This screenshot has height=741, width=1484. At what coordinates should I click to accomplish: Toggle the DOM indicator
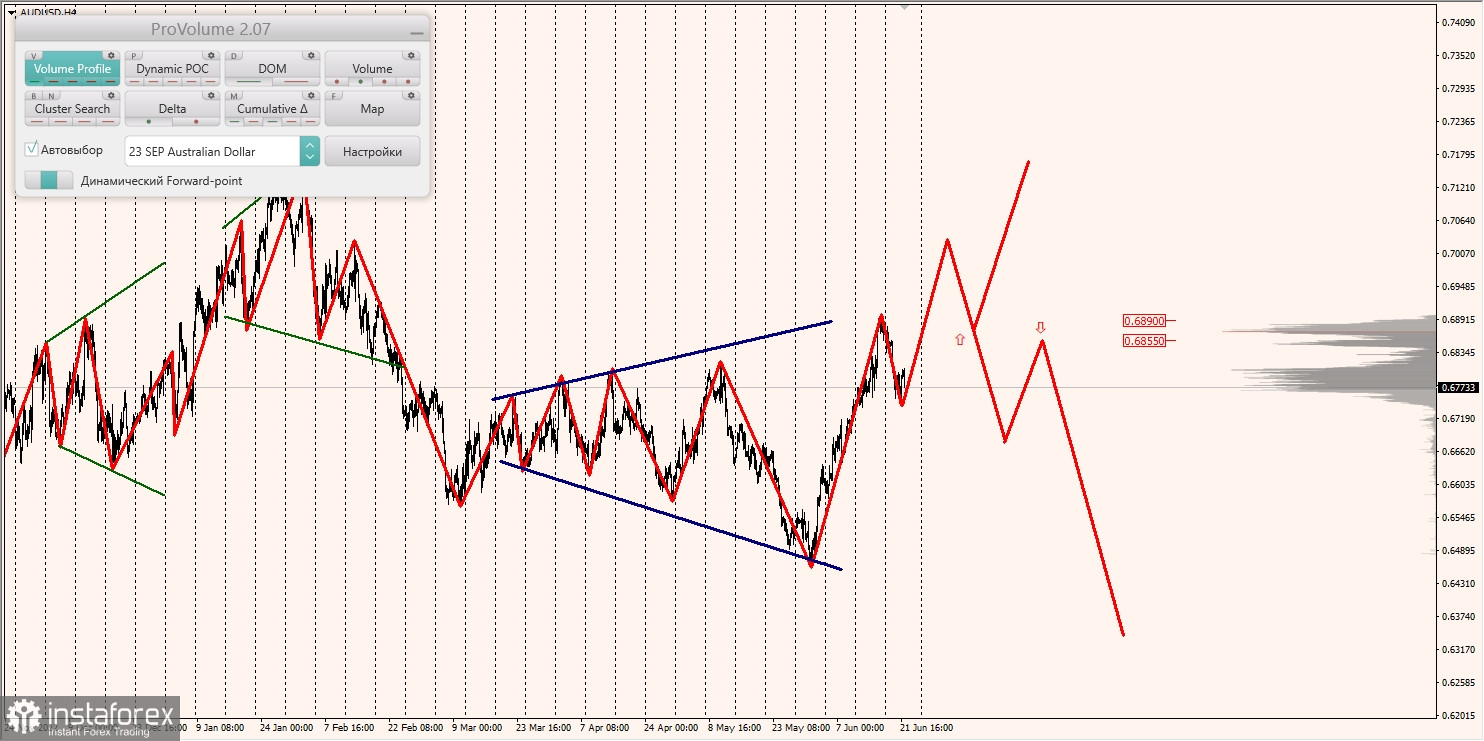pos(272,68)
